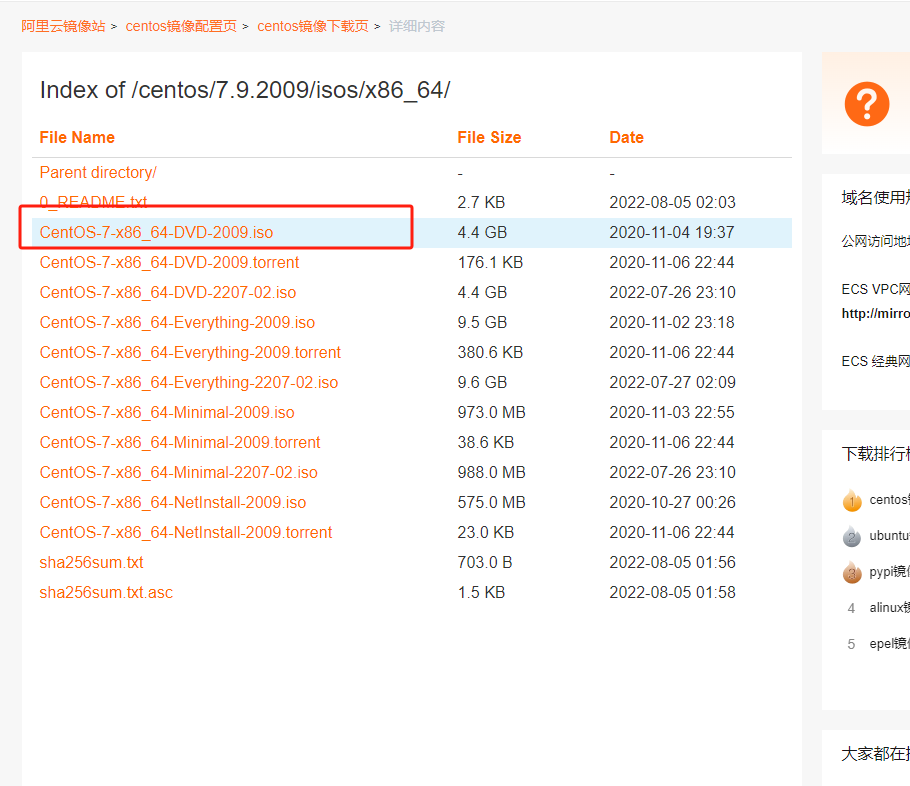Viewport: 910px width, 786px height.
Task: Open sha256sum.txt file
Action: click(91, 563)
